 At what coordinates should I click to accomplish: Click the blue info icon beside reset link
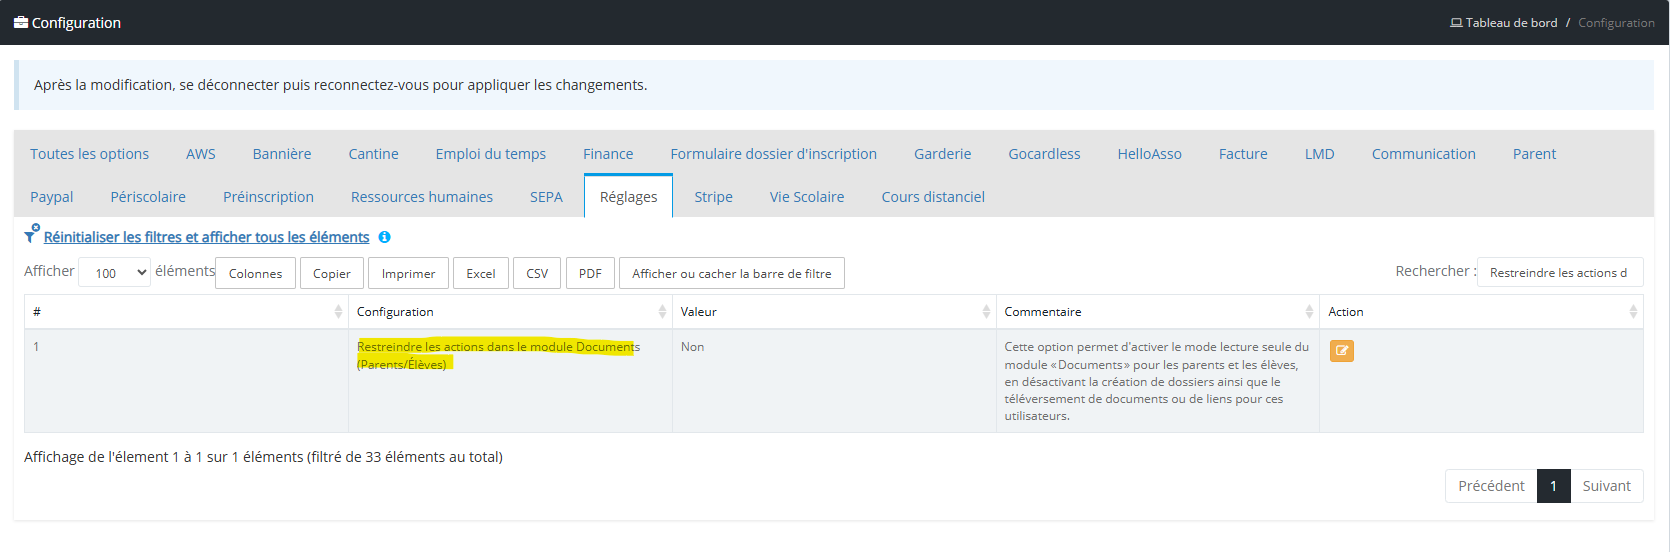click(x=384, y=237)
